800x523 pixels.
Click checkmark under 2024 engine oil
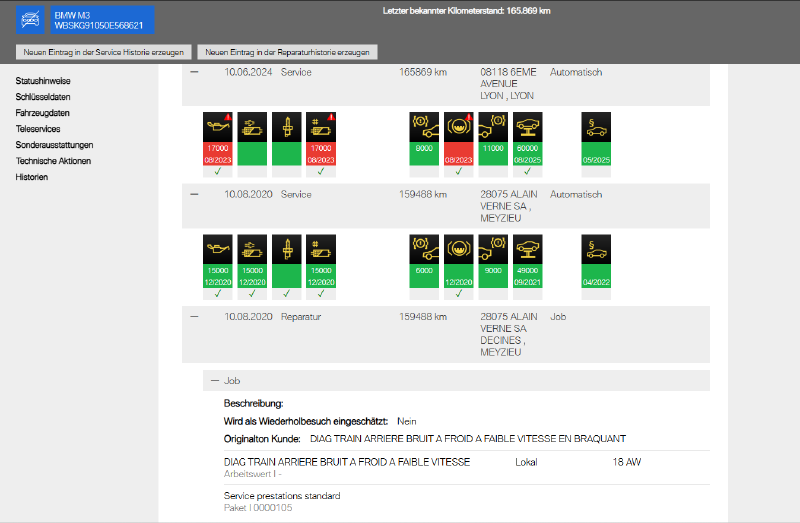click(x=218, y=171)
